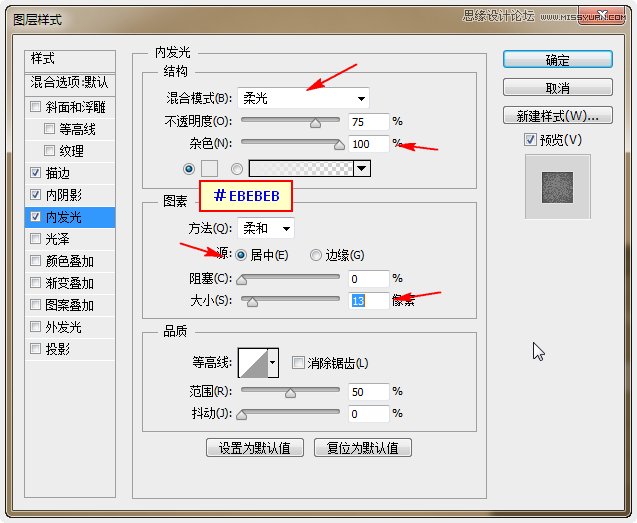
Task: Toggle the 内发光 style checkbox
Action: (36, 217)
